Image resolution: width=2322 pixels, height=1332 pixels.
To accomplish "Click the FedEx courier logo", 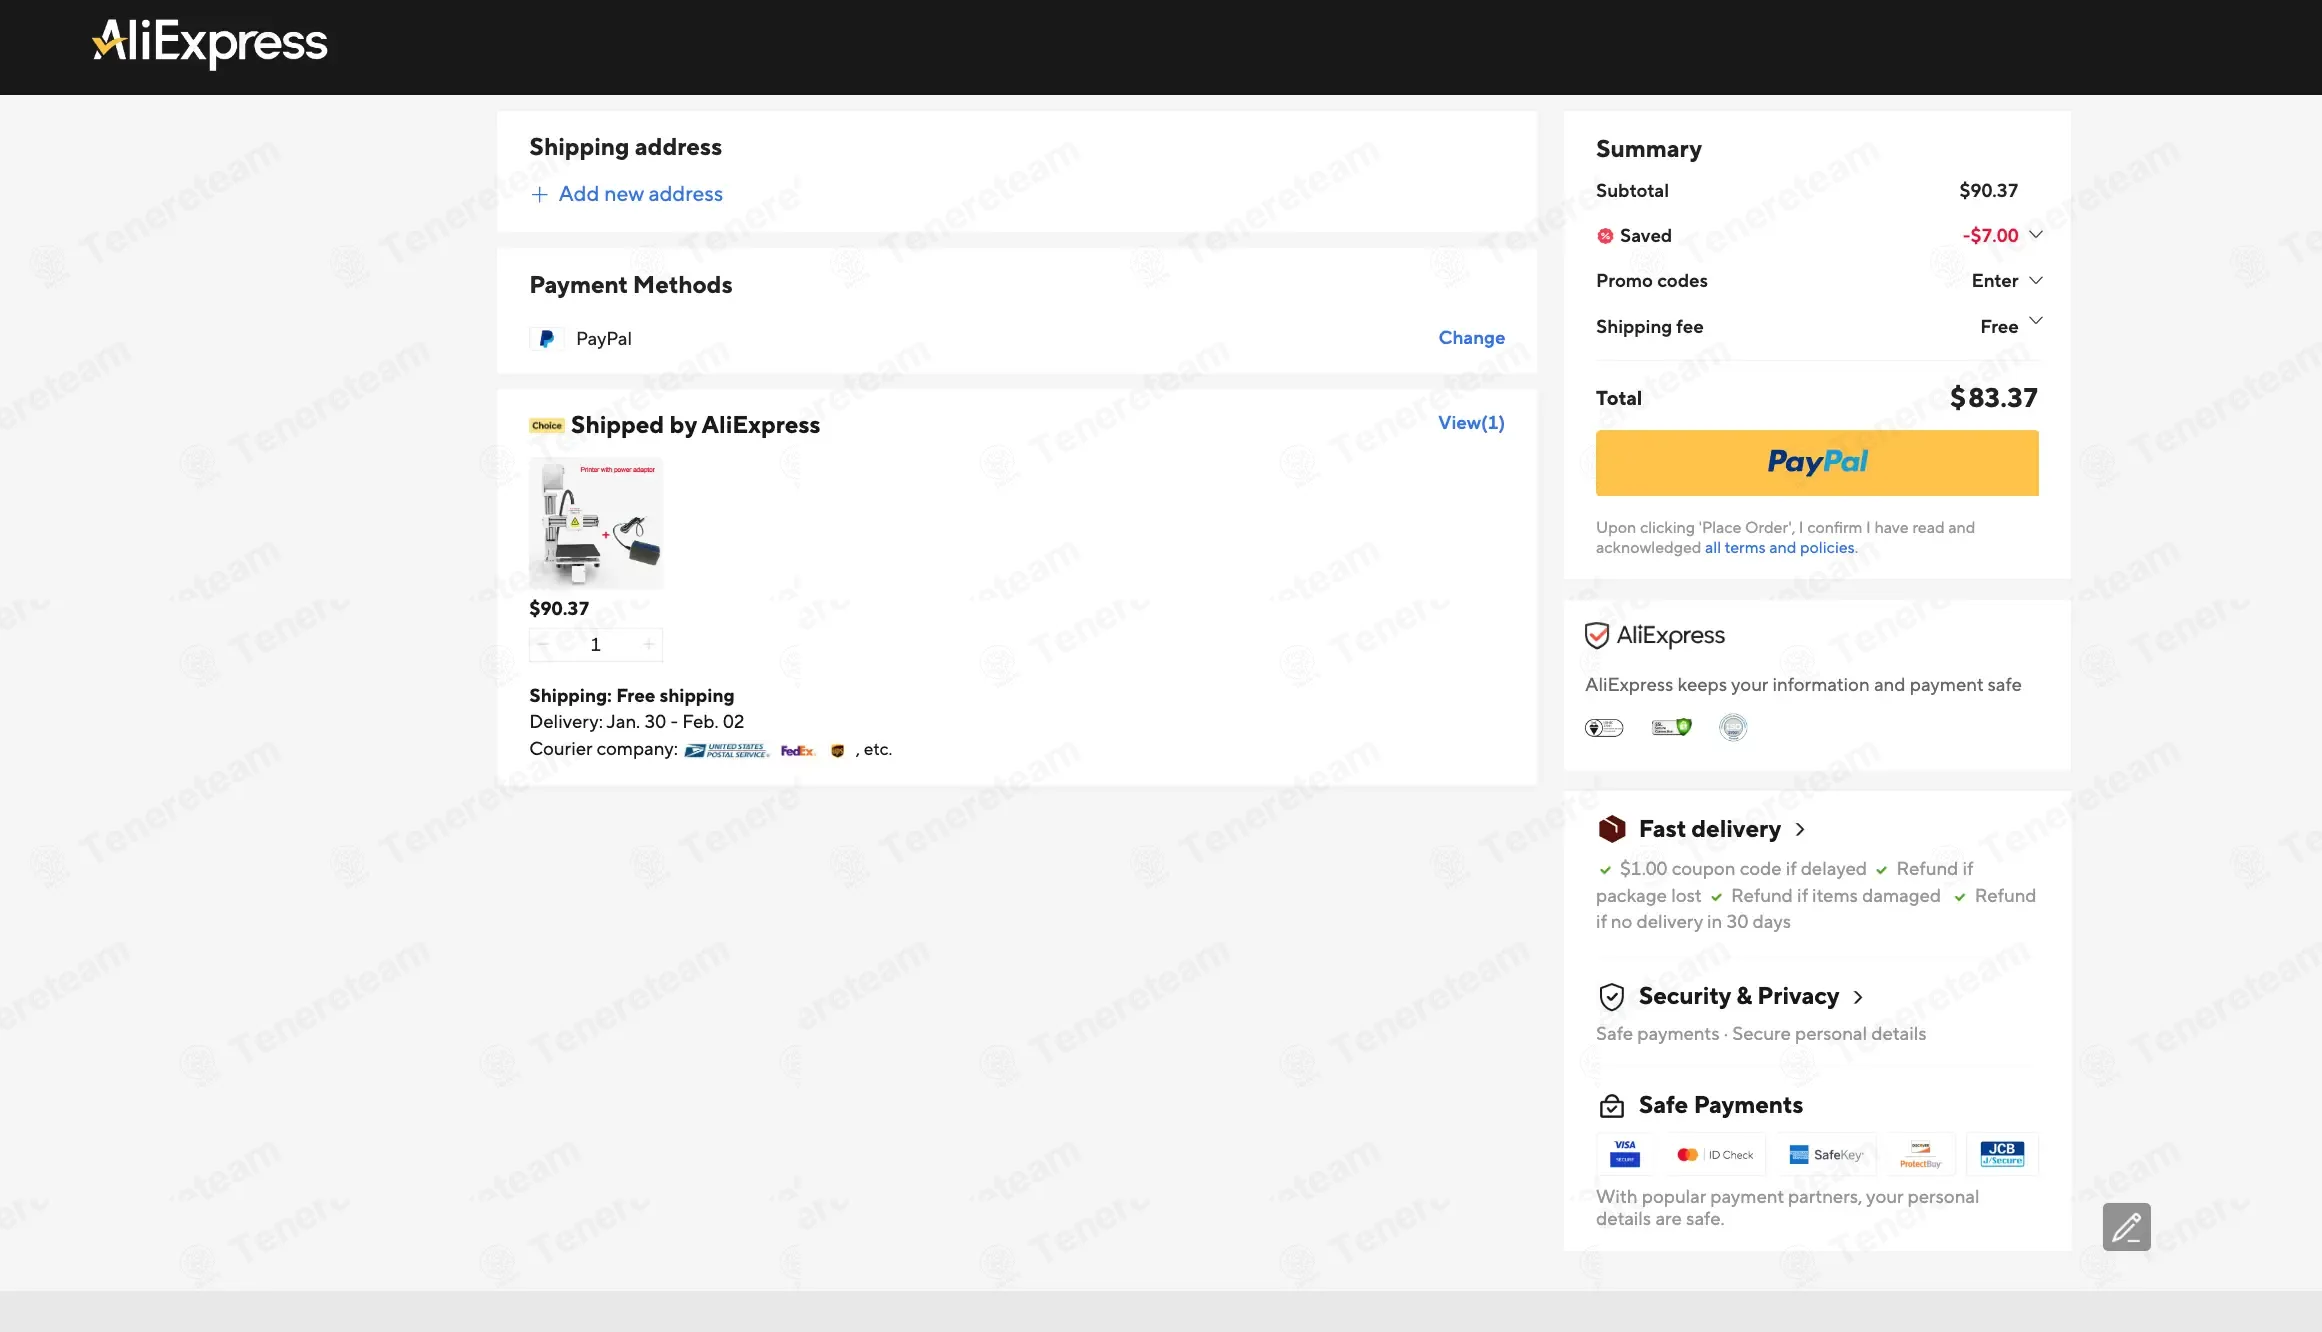I will (x=798, y=751).
